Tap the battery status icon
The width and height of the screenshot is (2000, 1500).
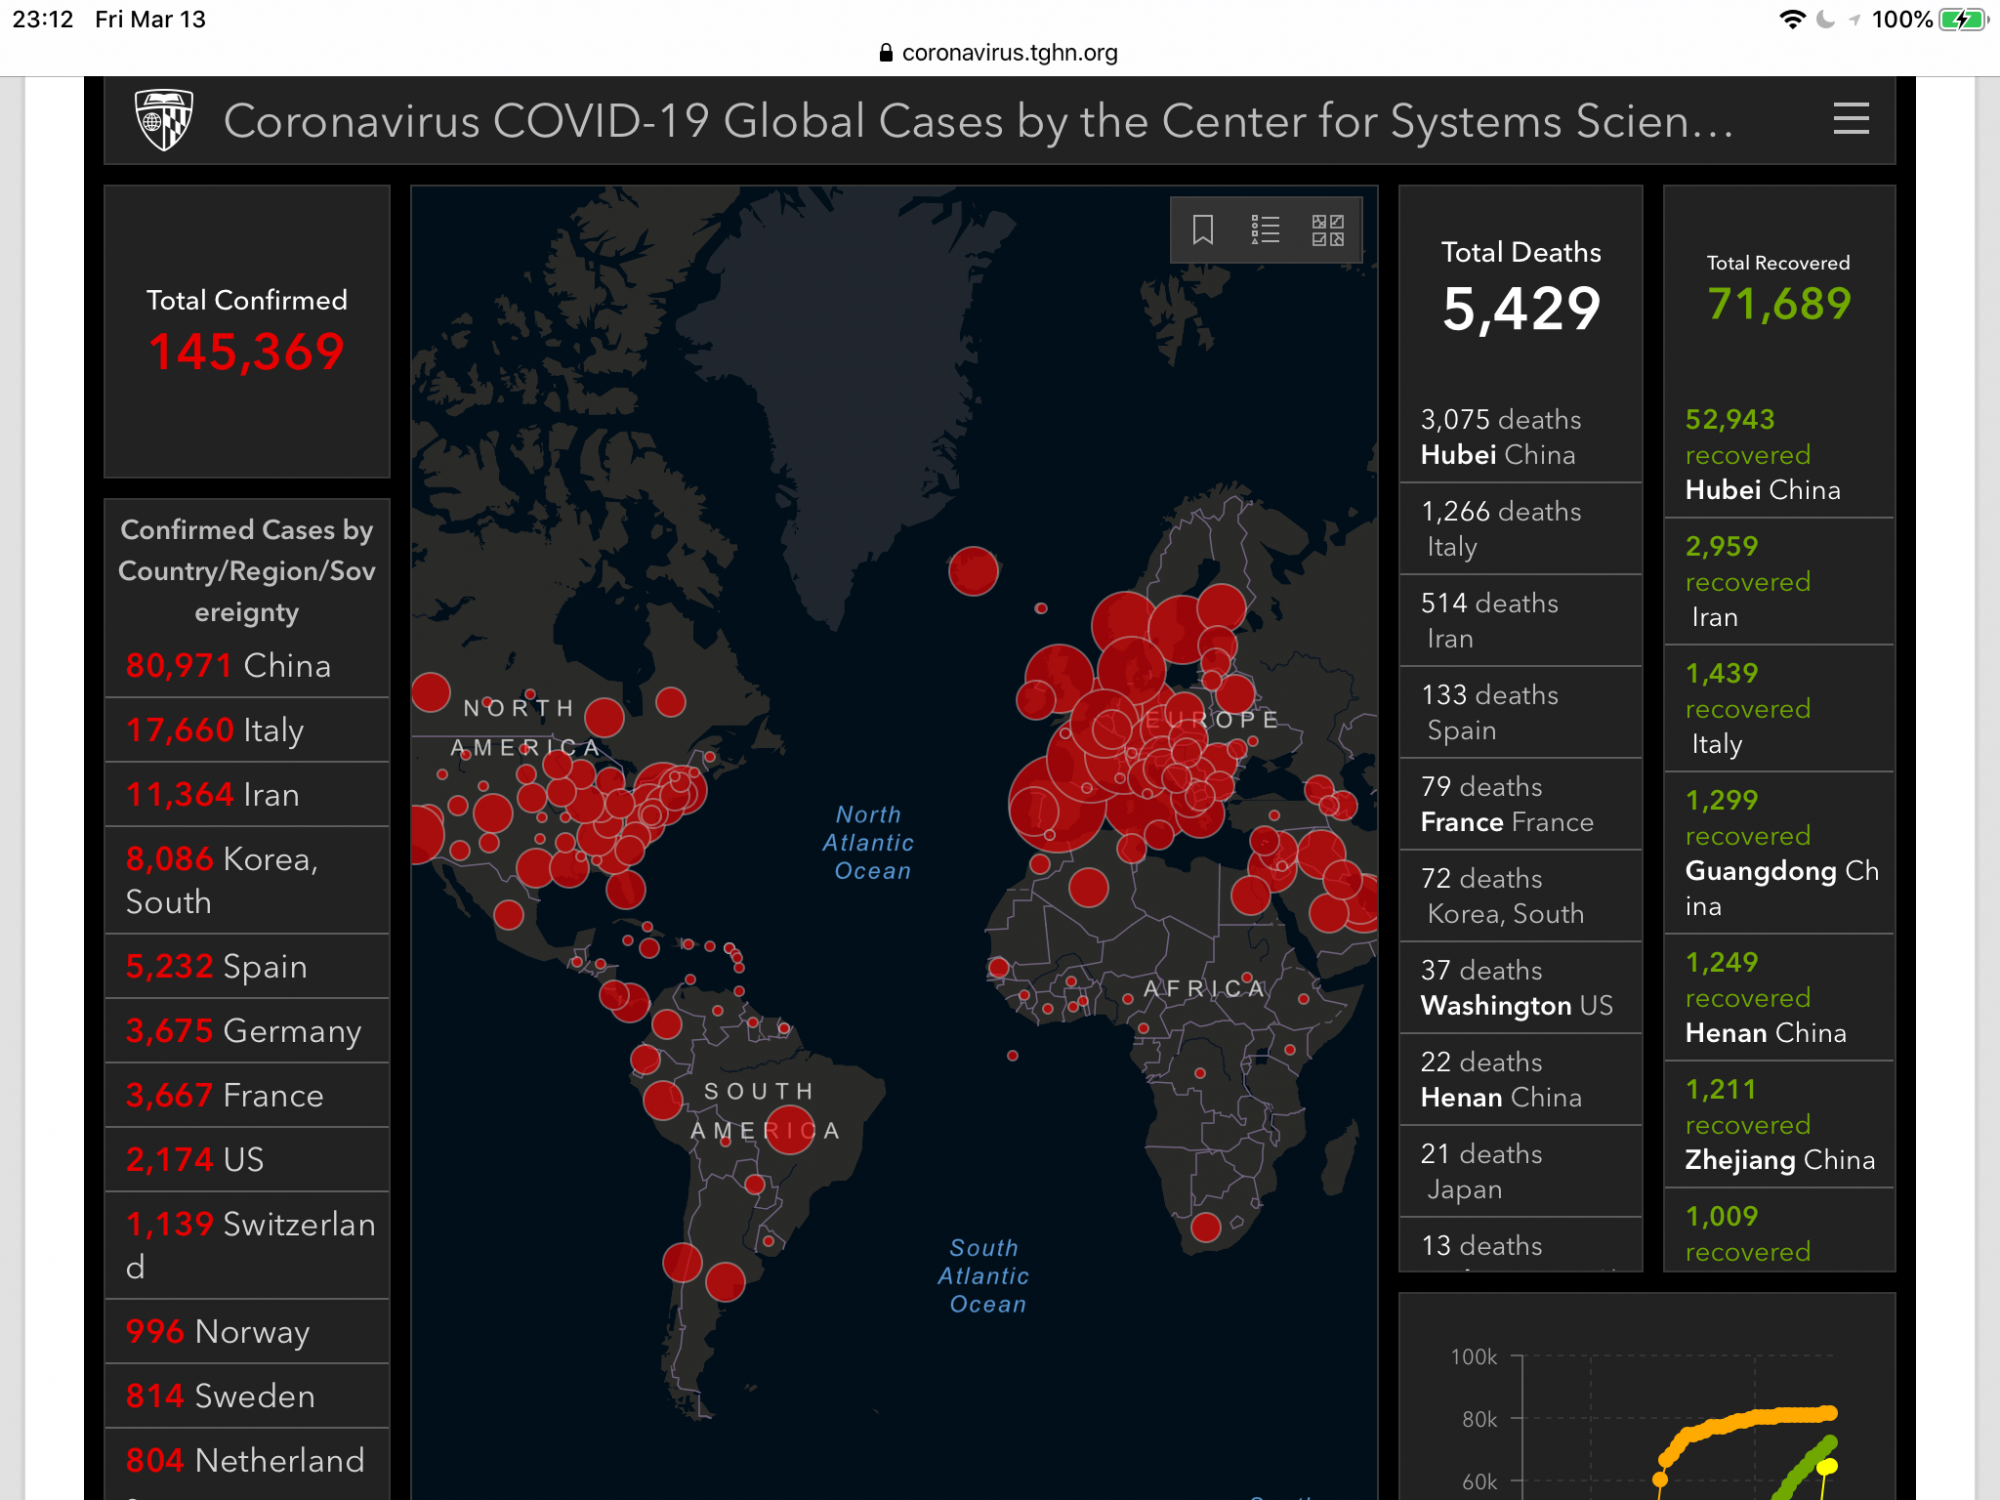coord(1963,19)
